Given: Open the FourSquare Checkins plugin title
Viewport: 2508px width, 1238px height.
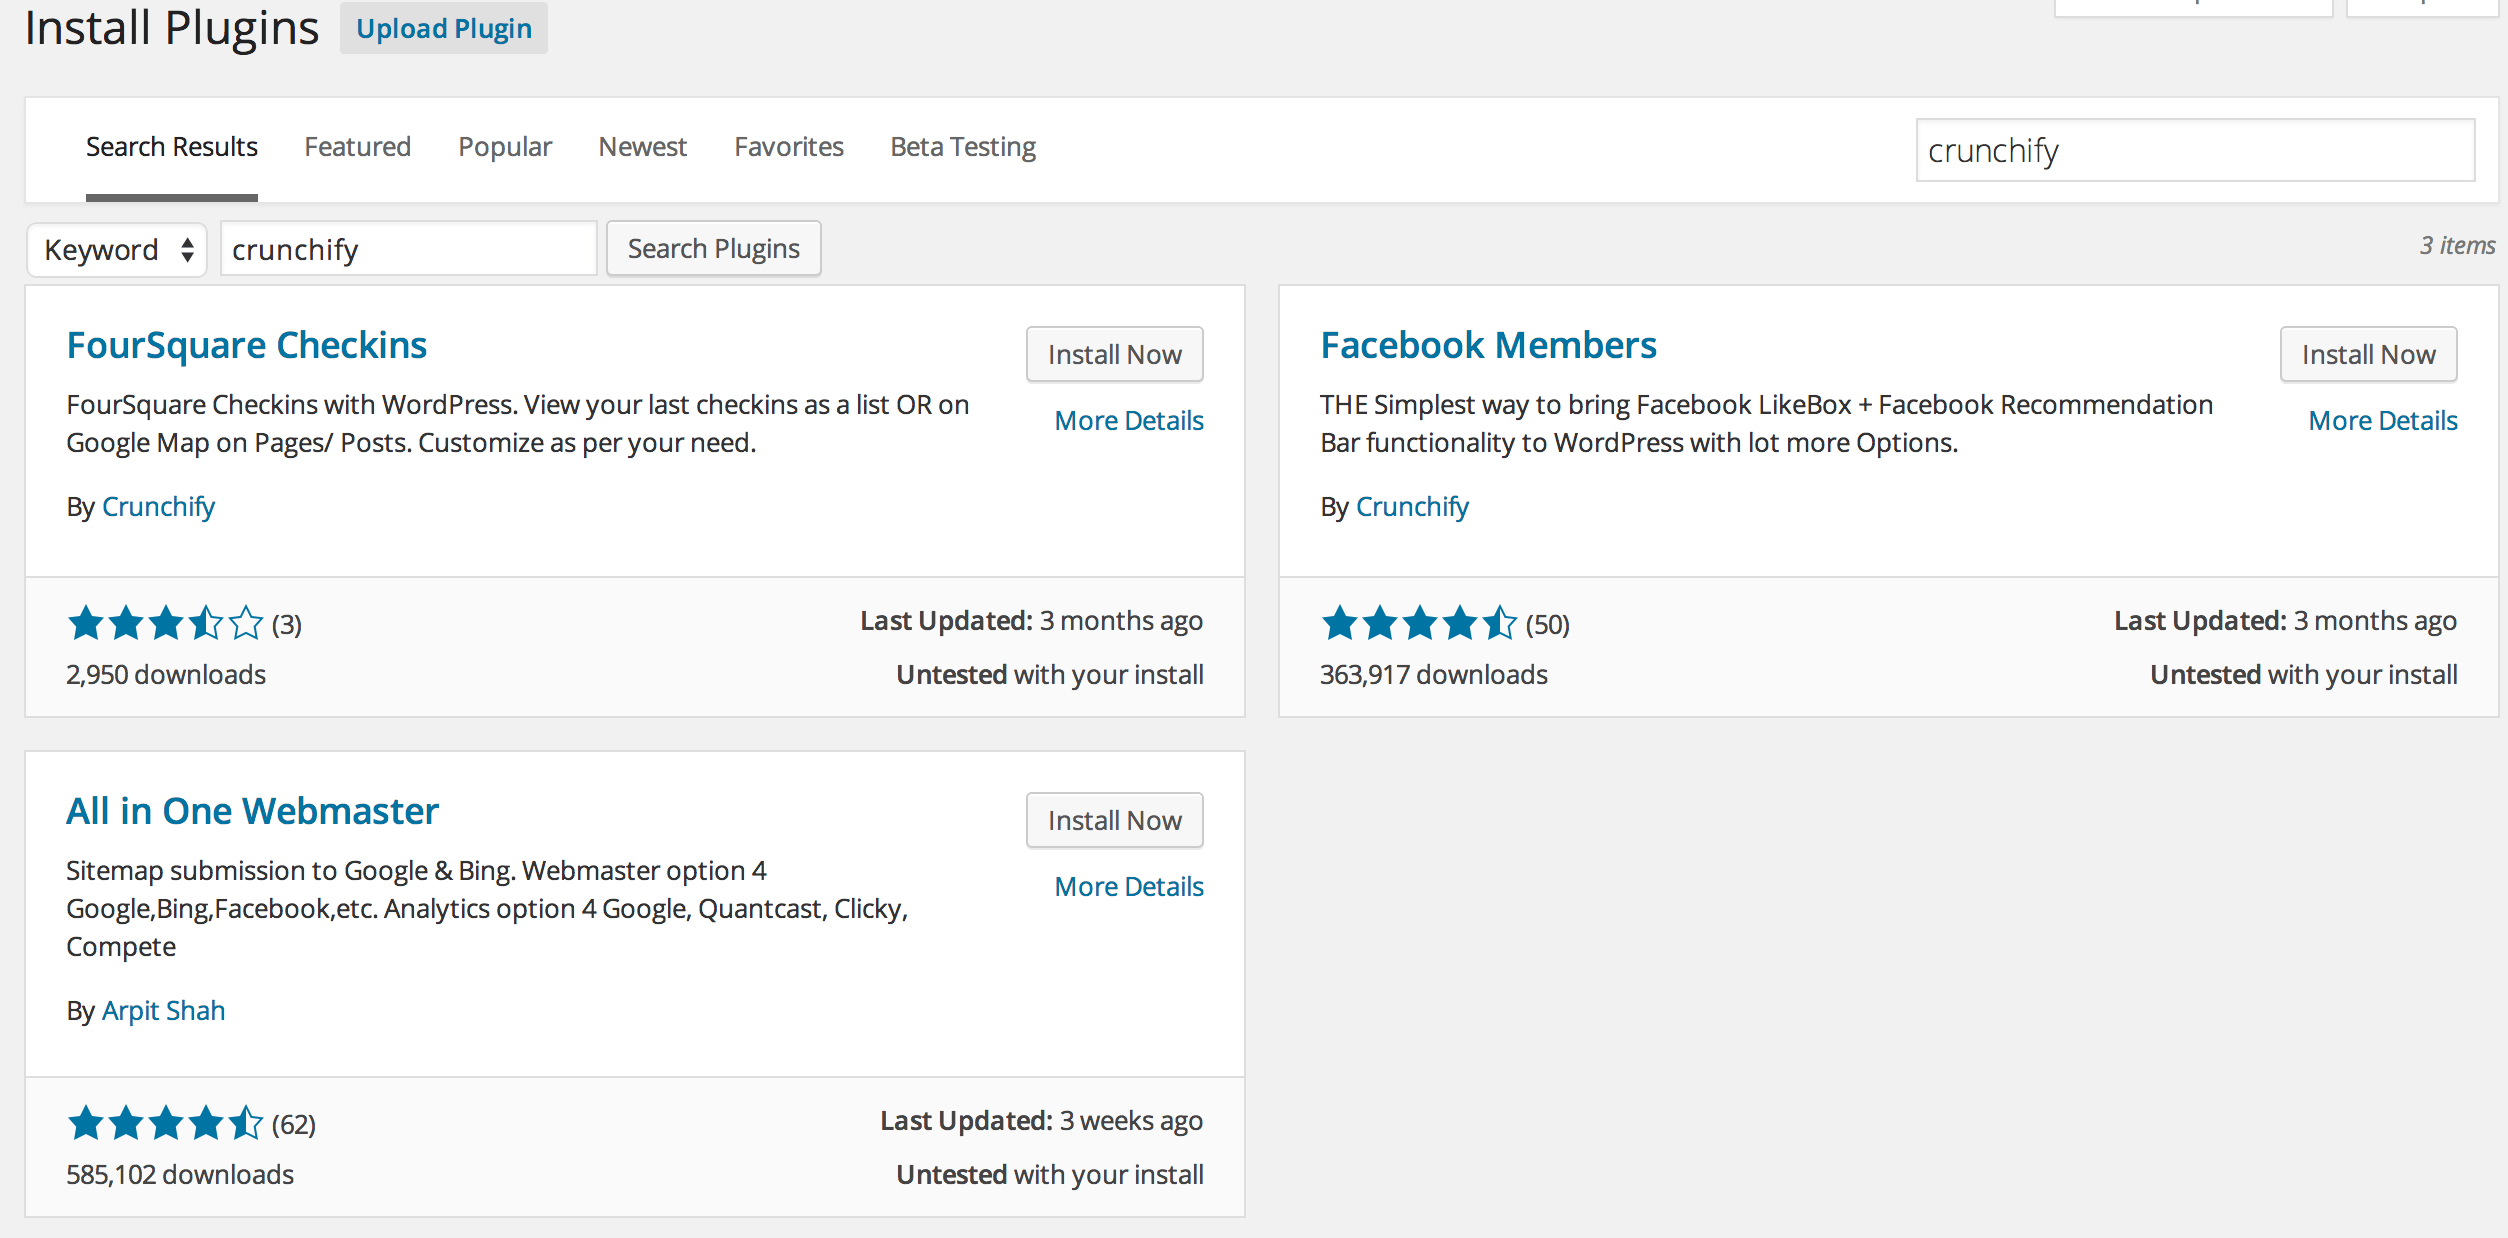Looking at the screenshot, I should [246, 345].
